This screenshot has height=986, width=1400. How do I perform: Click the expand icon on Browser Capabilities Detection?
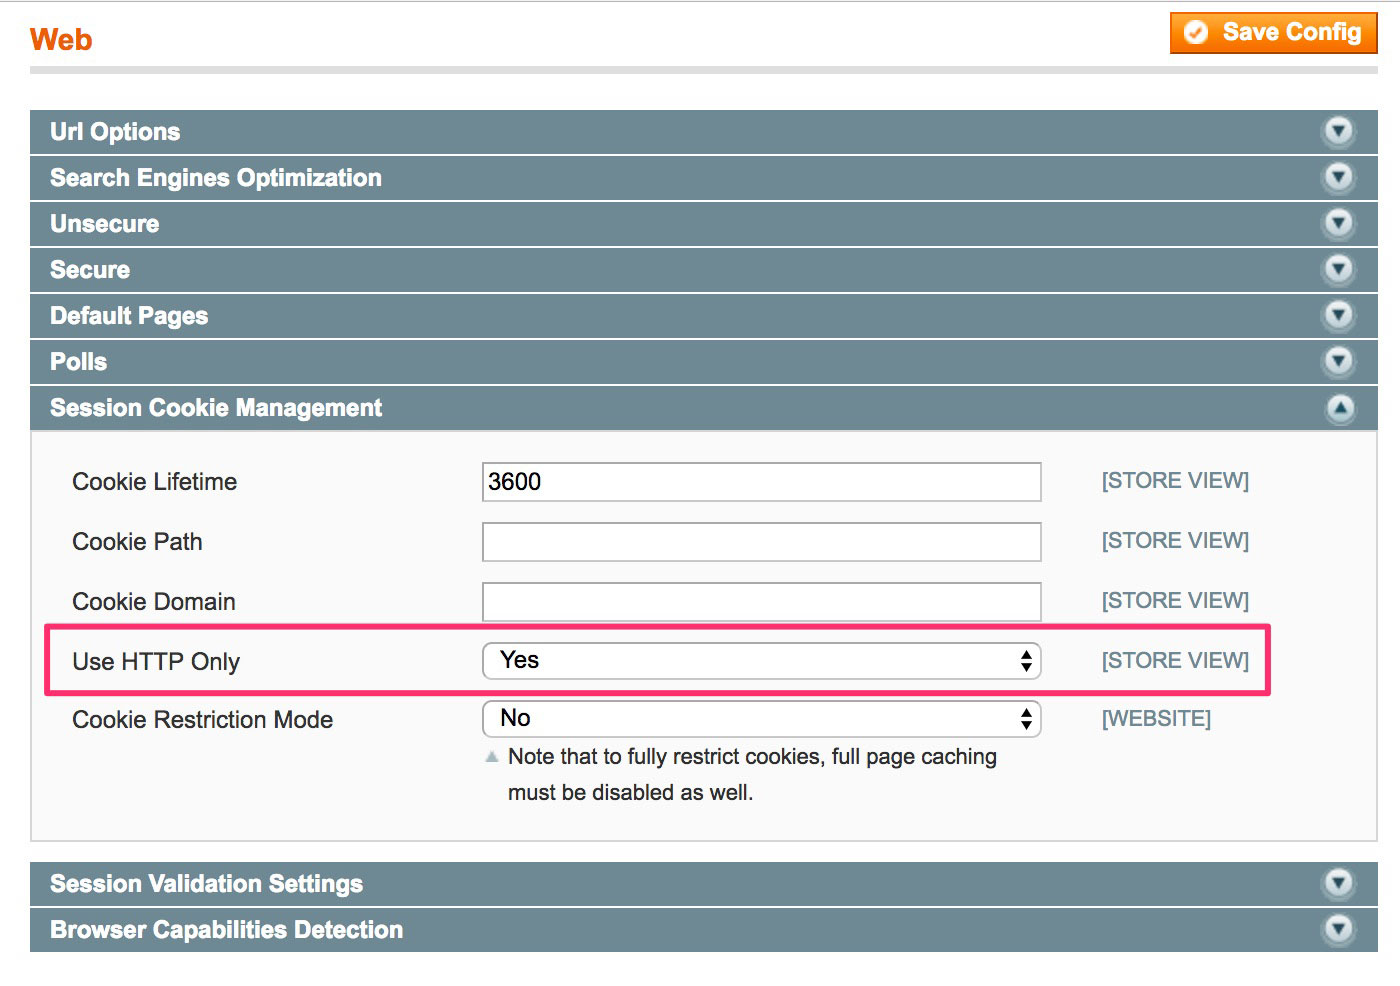(x=1338, y=929)
